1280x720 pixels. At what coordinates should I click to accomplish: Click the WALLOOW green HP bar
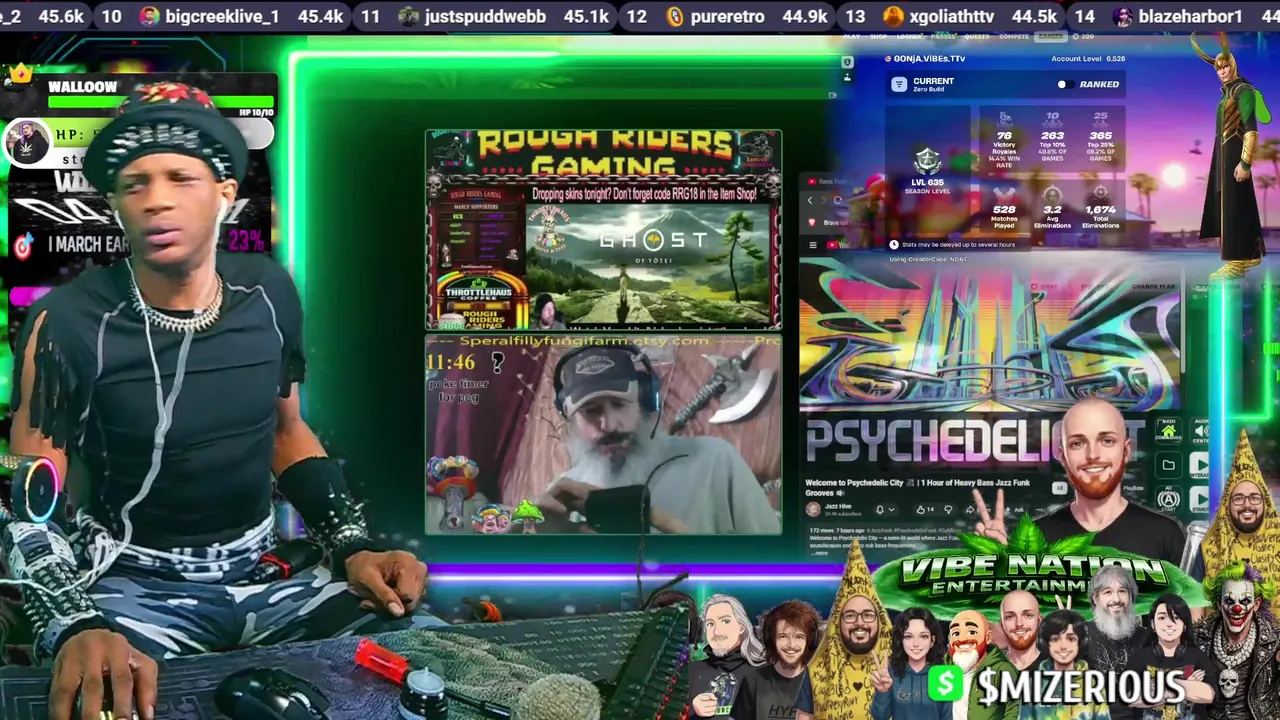click(x=161, y=102)
